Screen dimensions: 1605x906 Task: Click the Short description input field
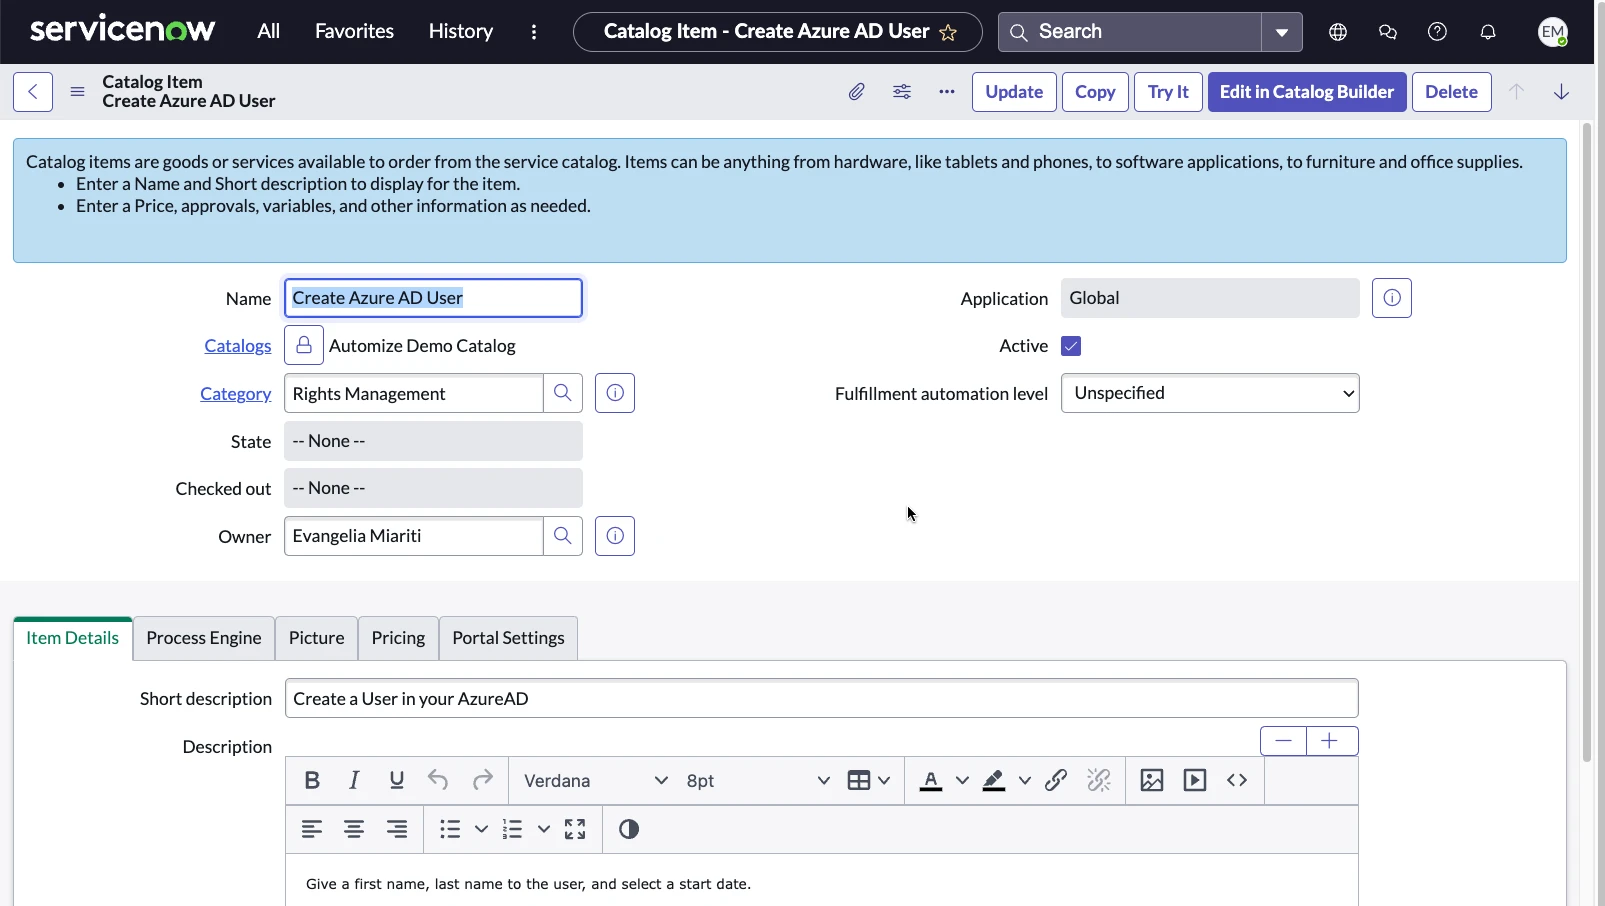coord(821,699)
